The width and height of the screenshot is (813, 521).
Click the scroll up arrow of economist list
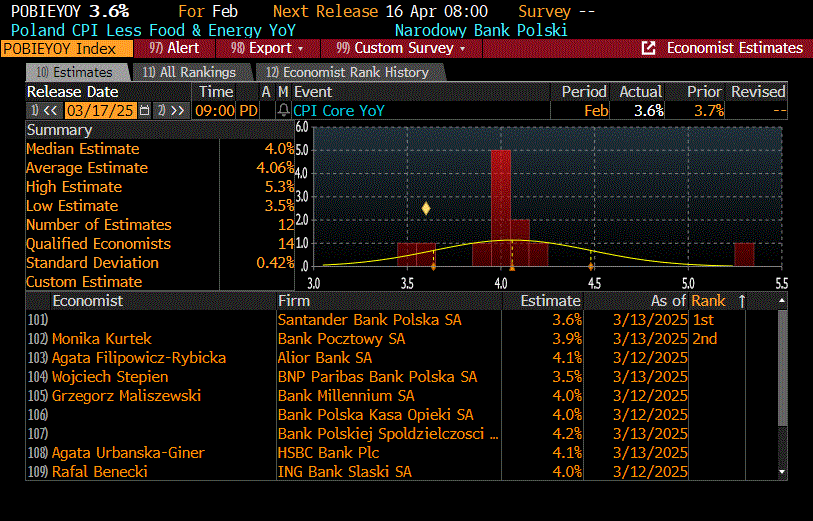pos(782,301)
